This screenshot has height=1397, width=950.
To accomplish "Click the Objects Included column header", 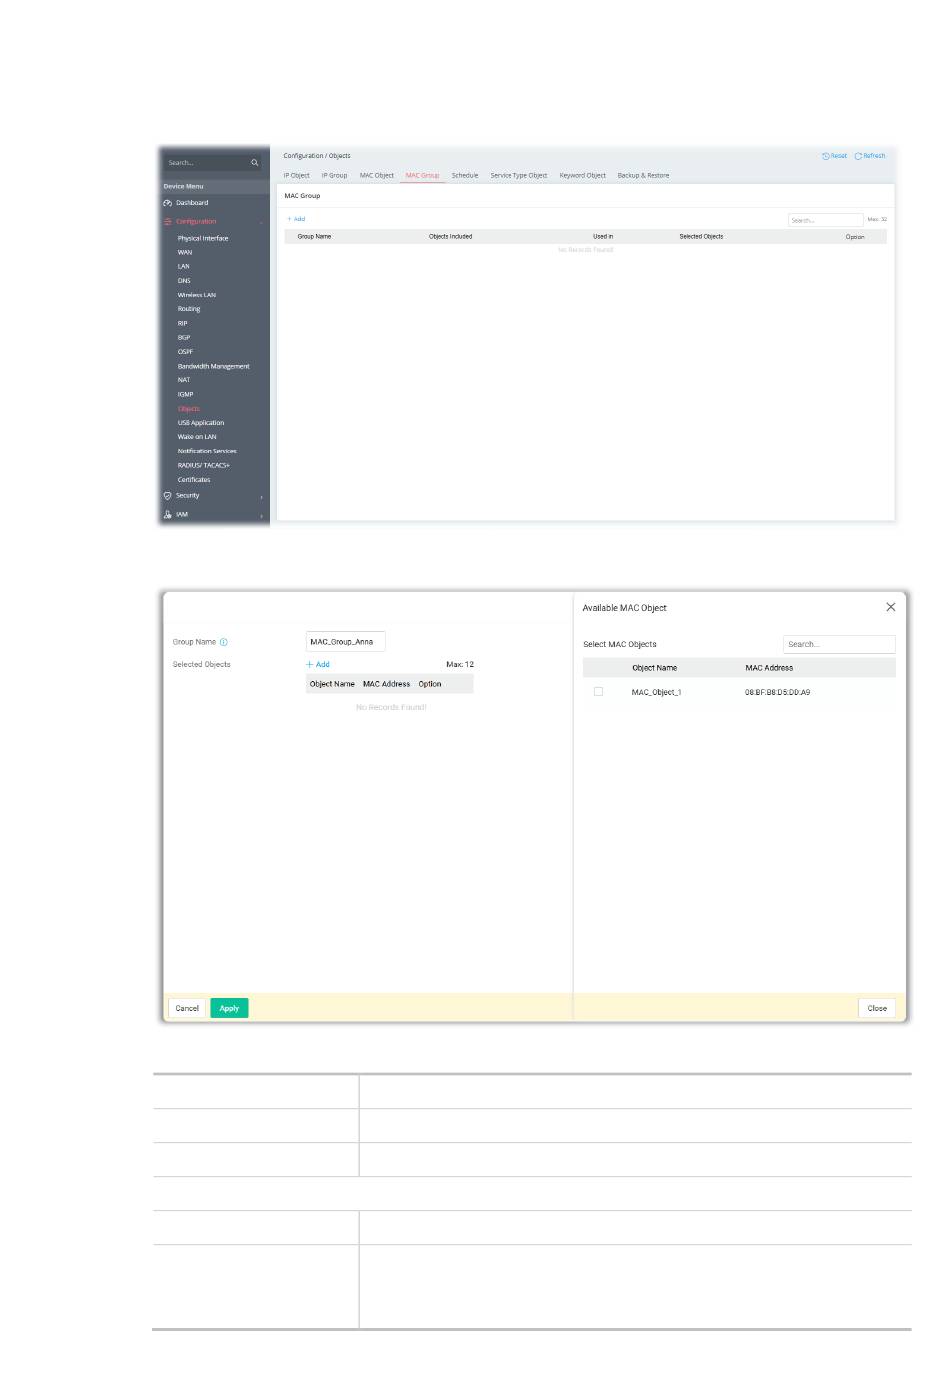I will pyautogui.click(x=450, y=237).
